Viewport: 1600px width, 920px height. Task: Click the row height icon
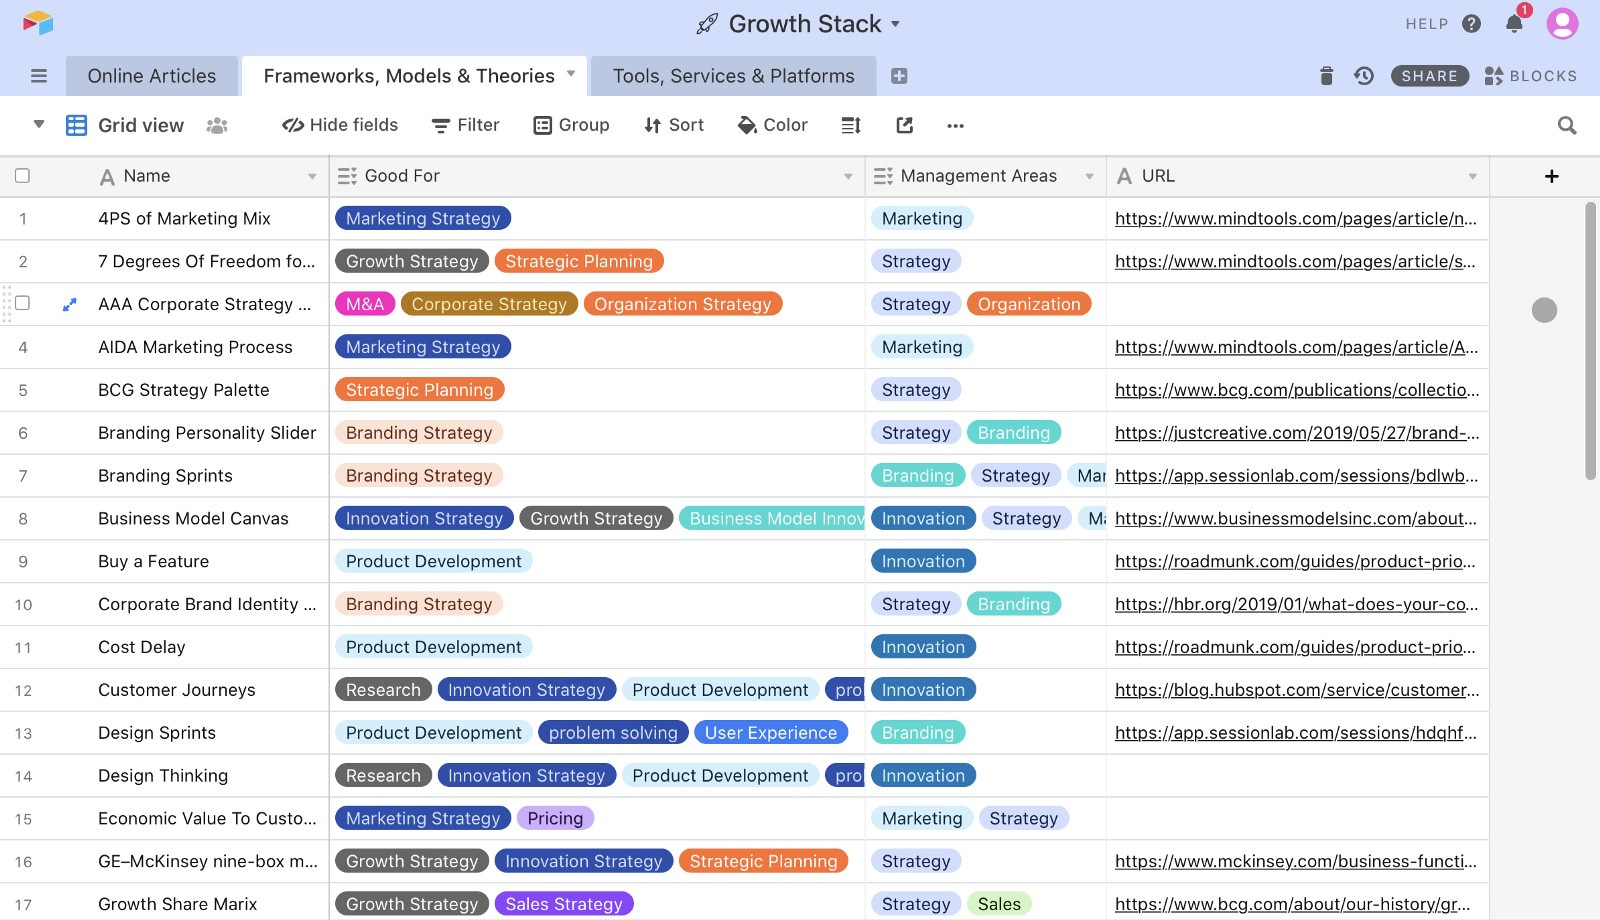click(x=851, y=125)
